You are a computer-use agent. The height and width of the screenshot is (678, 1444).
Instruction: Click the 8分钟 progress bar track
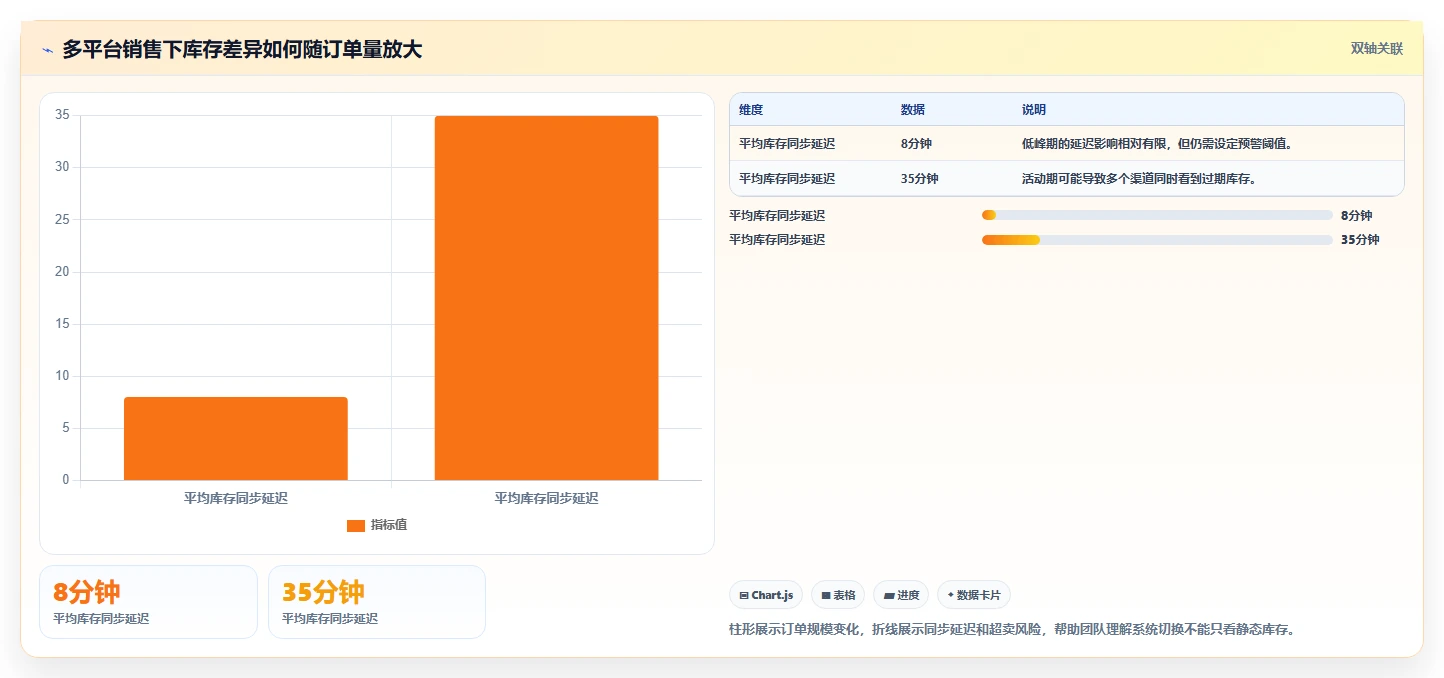1158,215
